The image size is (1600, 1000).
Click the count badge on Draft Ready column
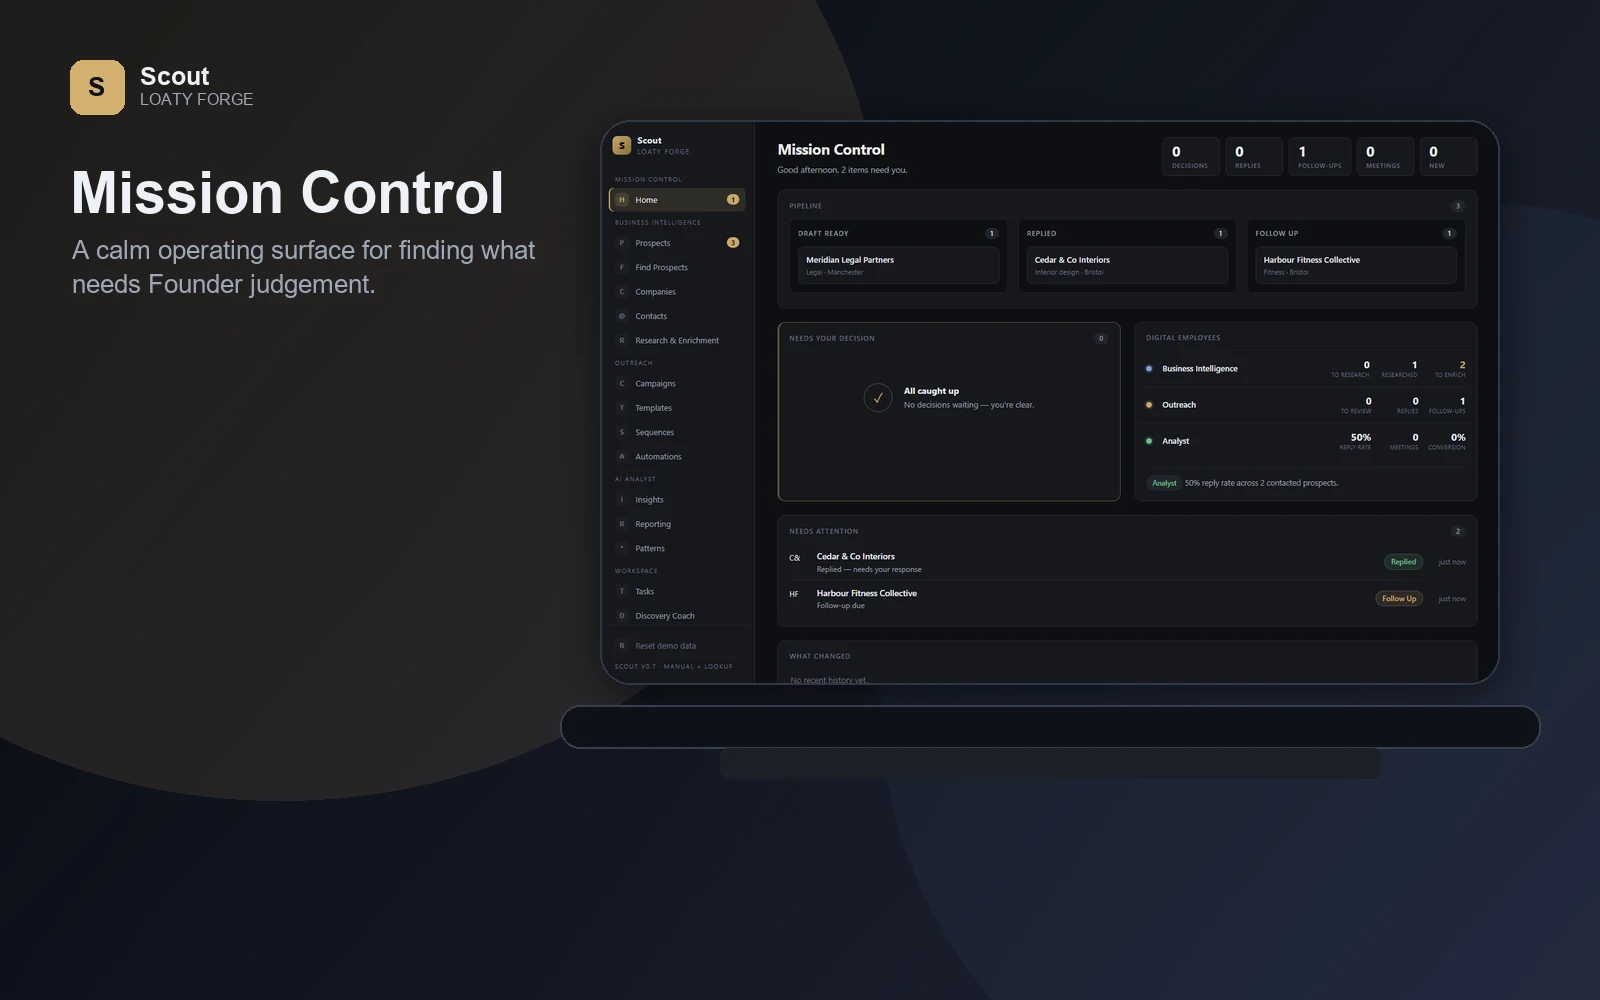coord(992,234)
